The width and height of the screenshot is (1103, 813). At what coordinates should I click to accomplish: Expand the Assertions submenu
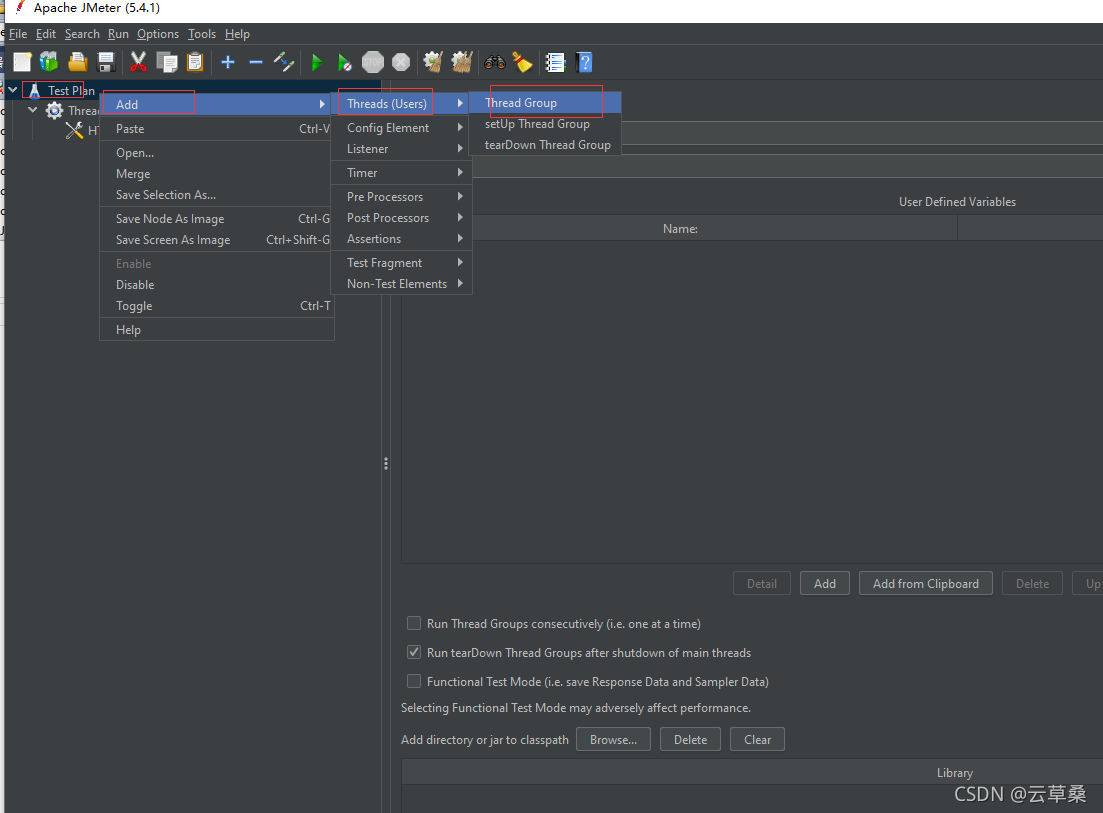[x=402, y=238]
